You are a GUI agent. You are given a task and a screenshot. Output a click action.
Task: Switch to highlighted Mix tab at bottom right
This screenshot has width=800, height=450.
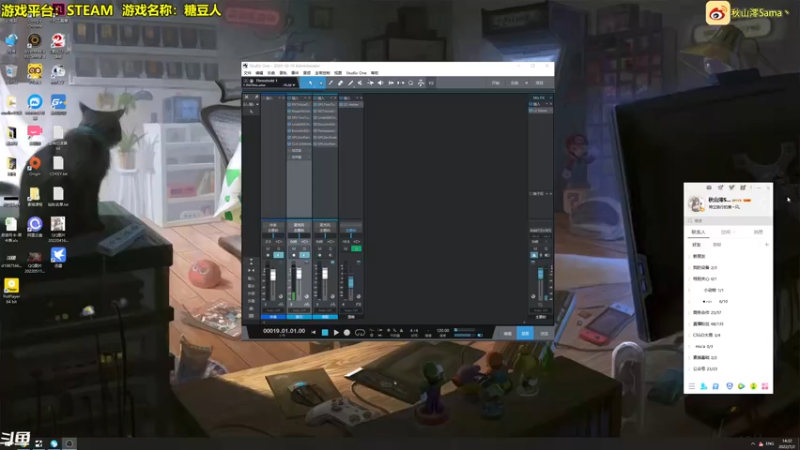pos(525,334)
